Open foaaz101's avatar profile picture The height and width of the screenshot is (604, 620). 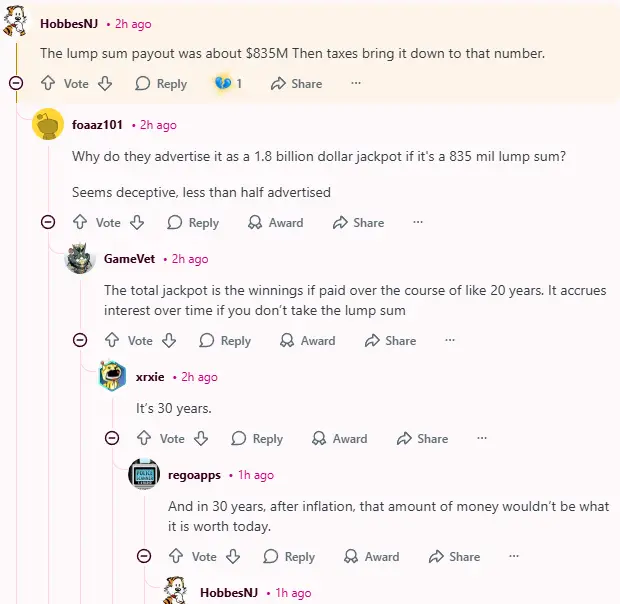[x=48, y=125]
